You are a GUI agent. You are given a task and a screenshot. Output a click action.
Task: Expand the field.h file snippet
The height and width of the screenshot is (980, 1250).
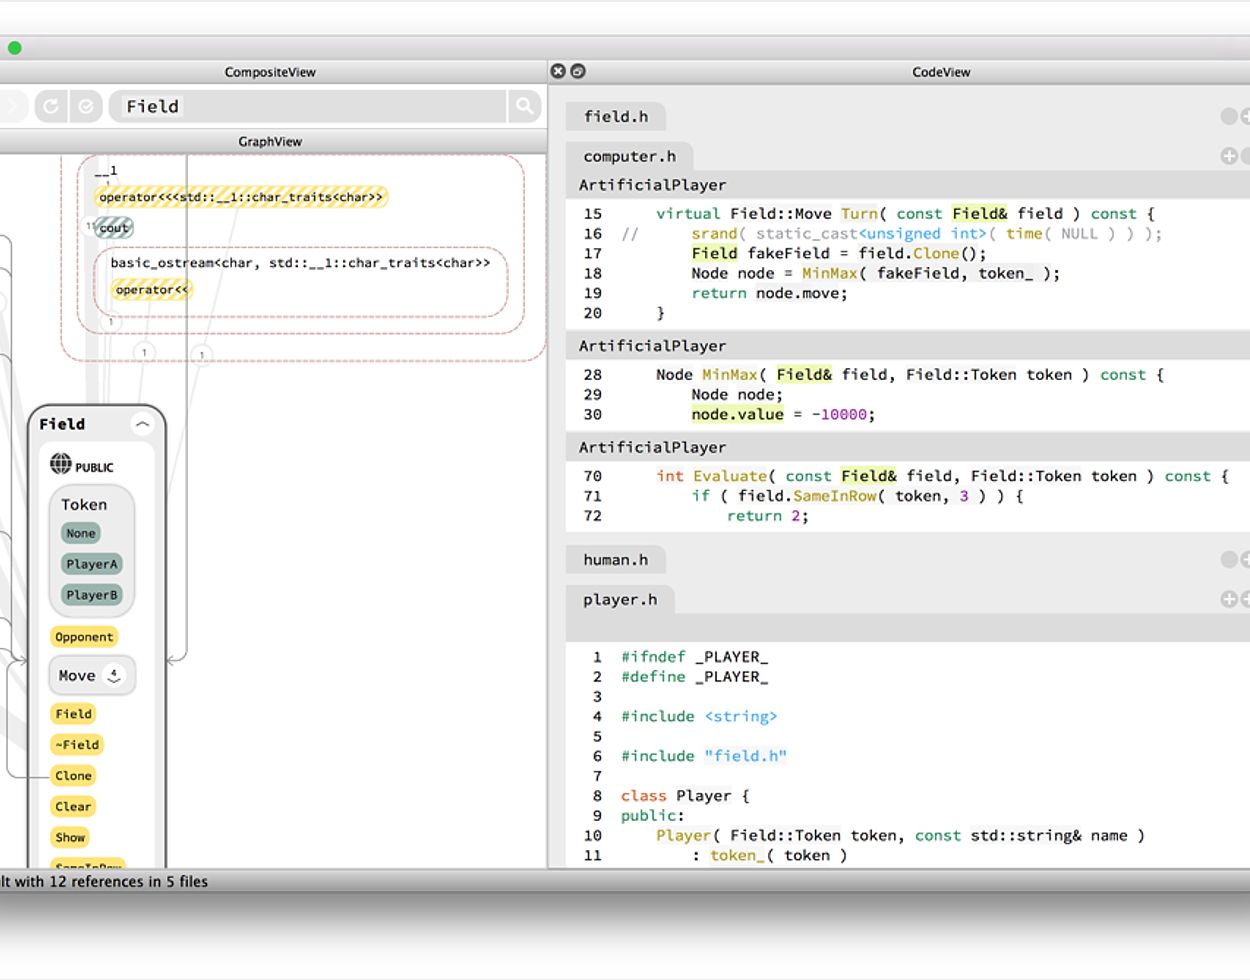click(616, 116)
